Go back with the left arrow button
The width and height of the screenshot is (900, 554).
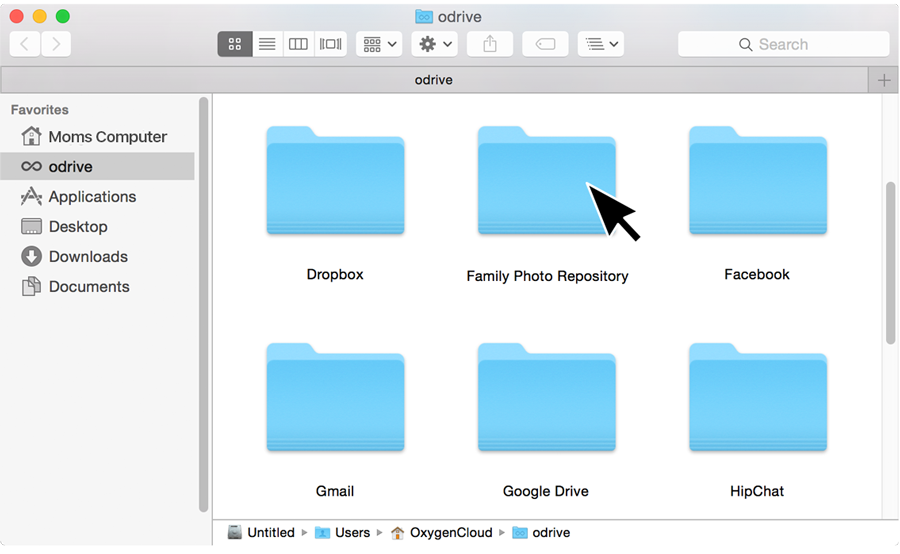pyautogui.click(x=25, y=44)
